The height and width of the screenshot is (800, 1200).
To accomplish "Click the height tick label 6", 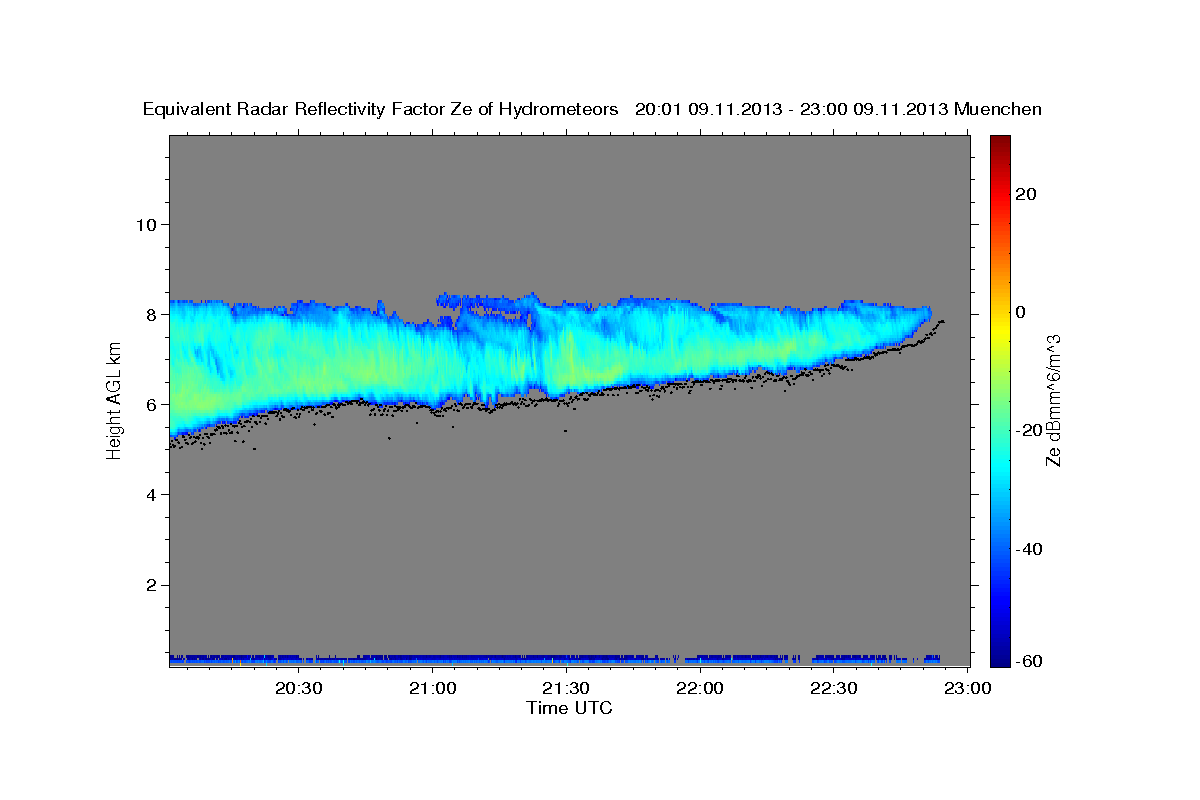I will [x=152, y=404].
